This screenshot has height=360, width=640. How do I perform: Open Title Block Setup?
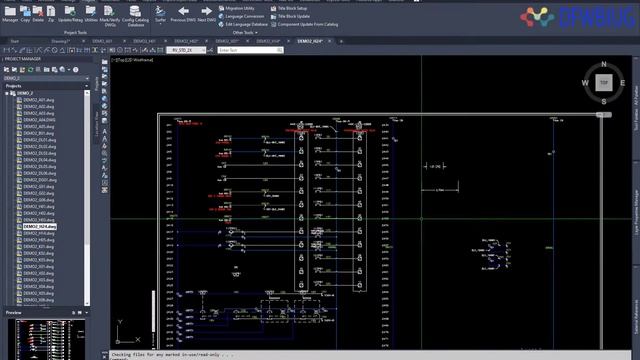289,8
